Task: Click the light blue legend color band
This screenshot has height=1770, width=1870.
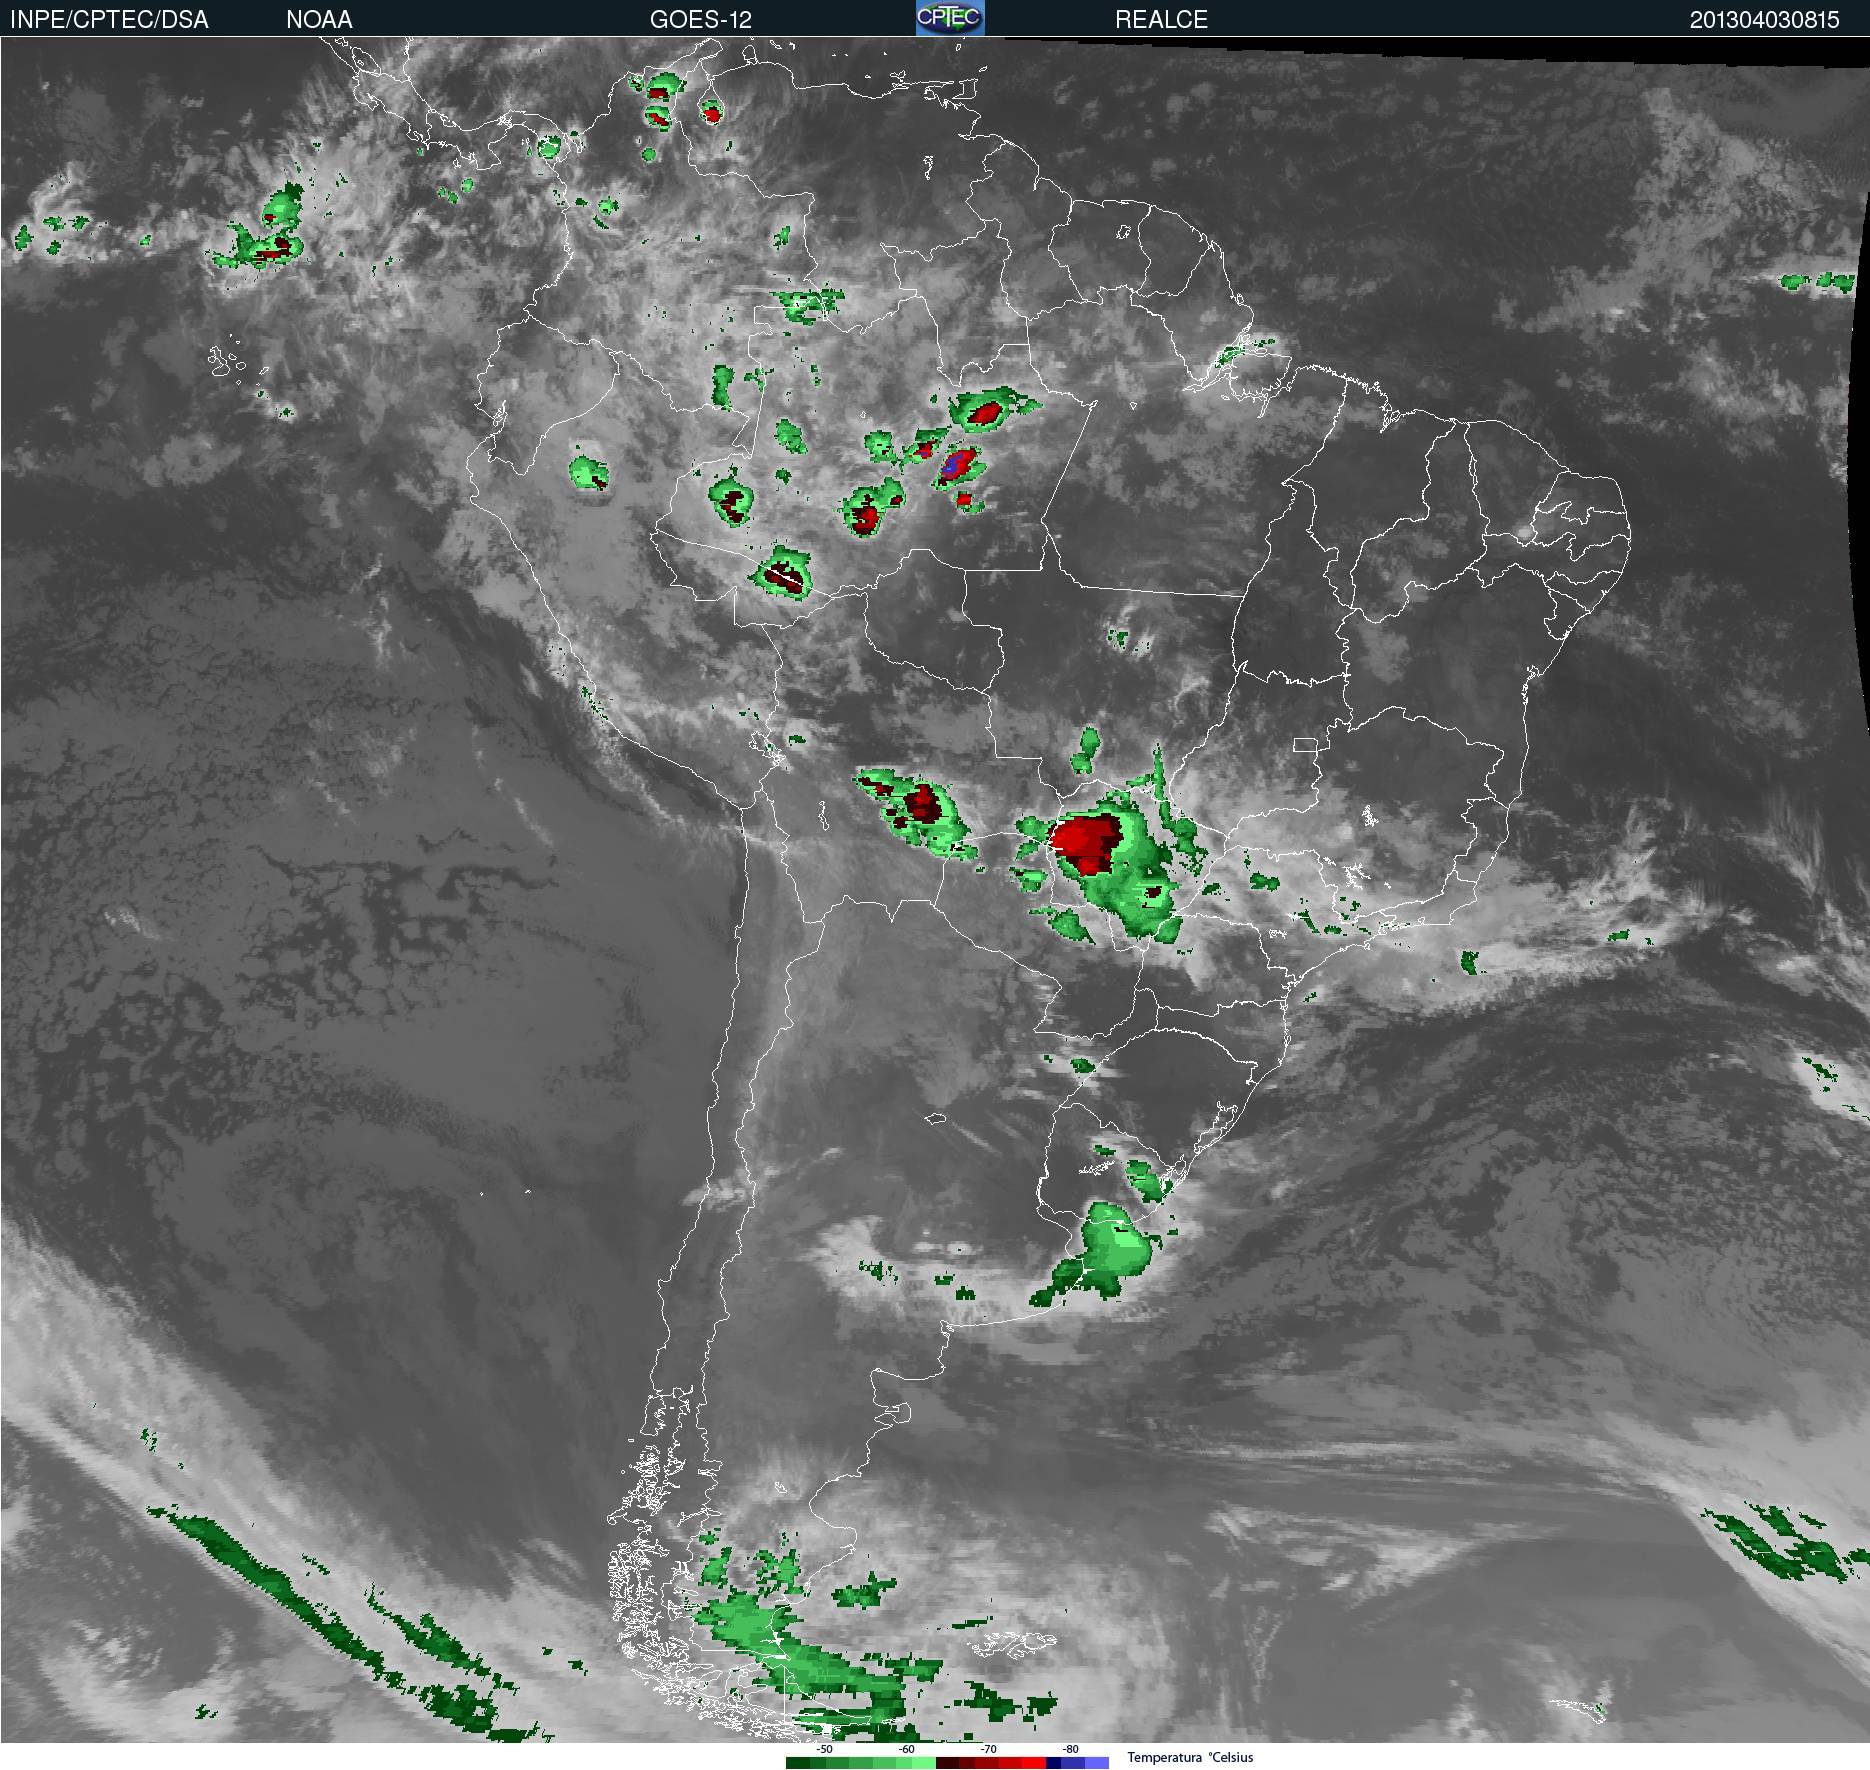Action: pos(1097,1763)
